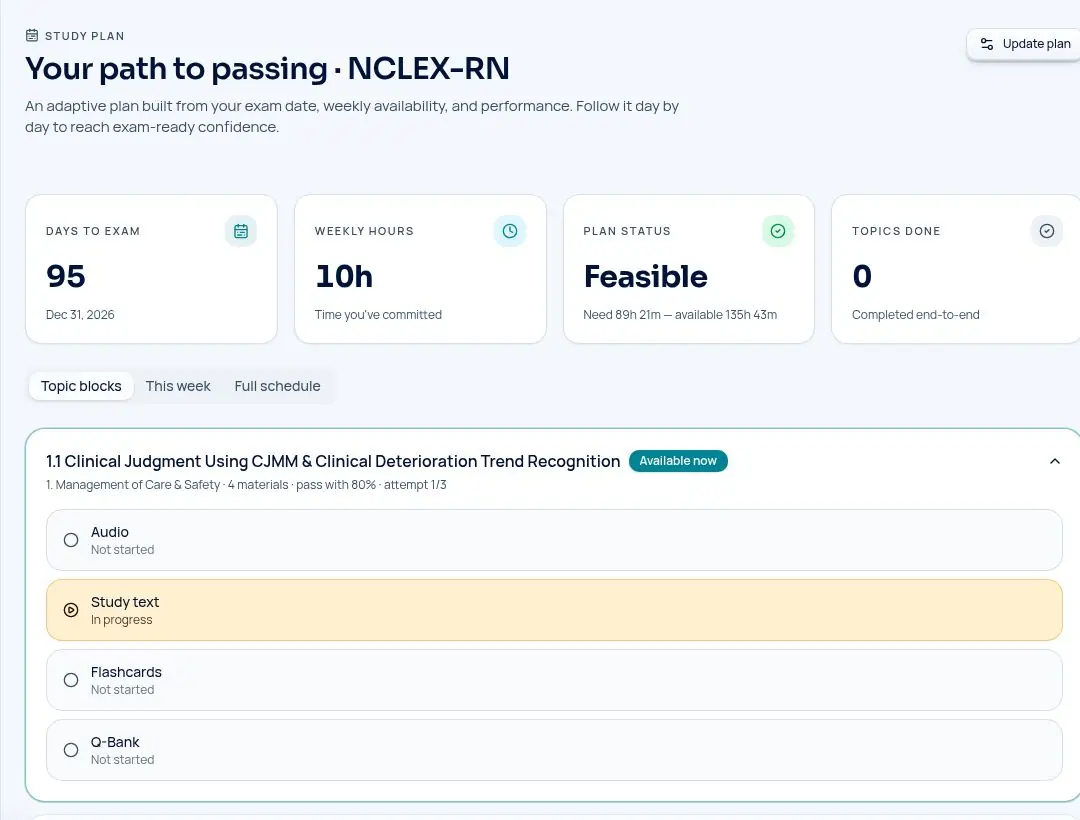Open the Study text material row
Screen dimensions: 1080x820
click(554, 610)
